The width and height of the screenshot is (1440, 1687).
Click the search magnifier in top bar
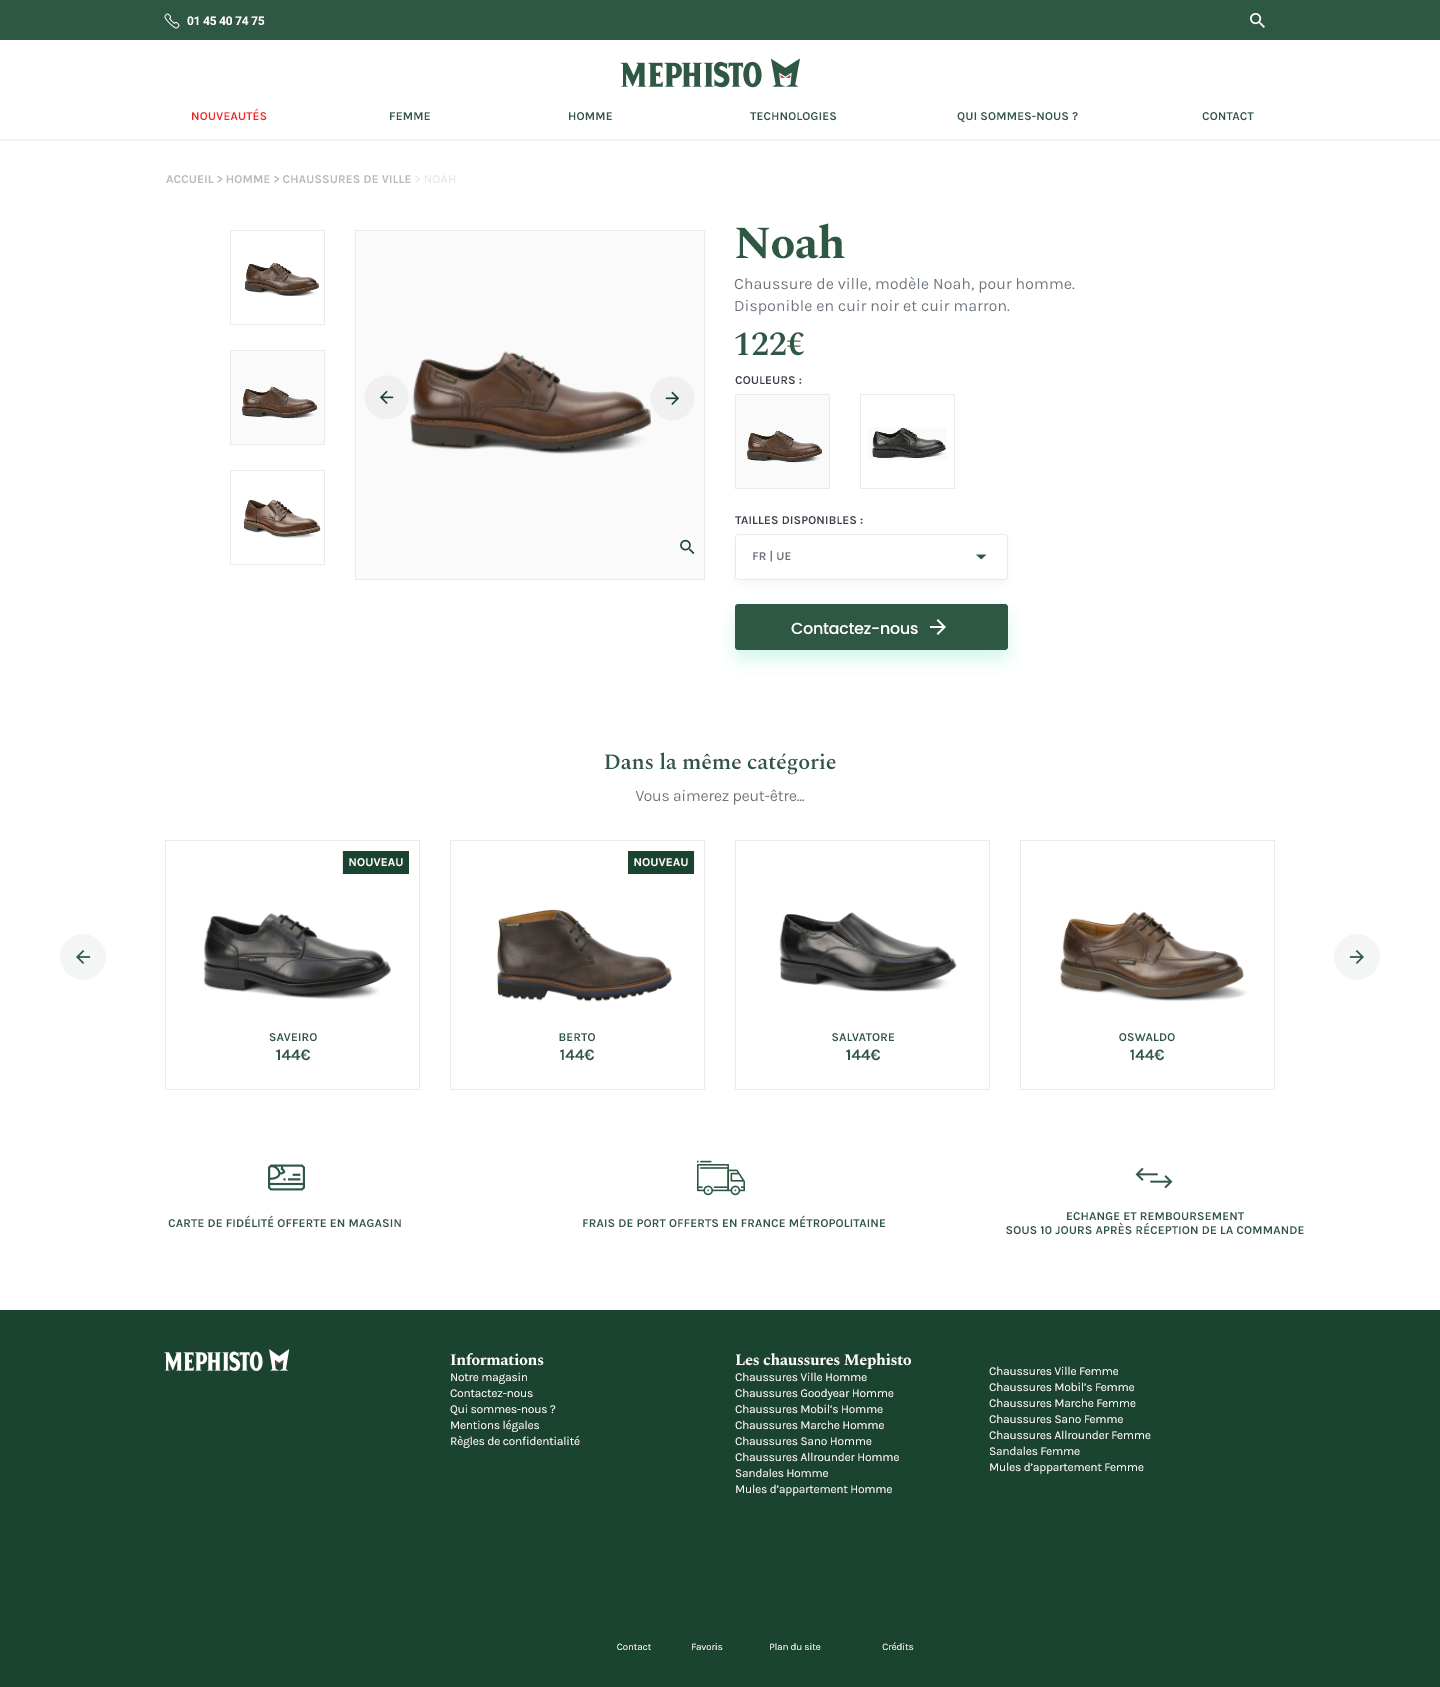point(1257,20)
